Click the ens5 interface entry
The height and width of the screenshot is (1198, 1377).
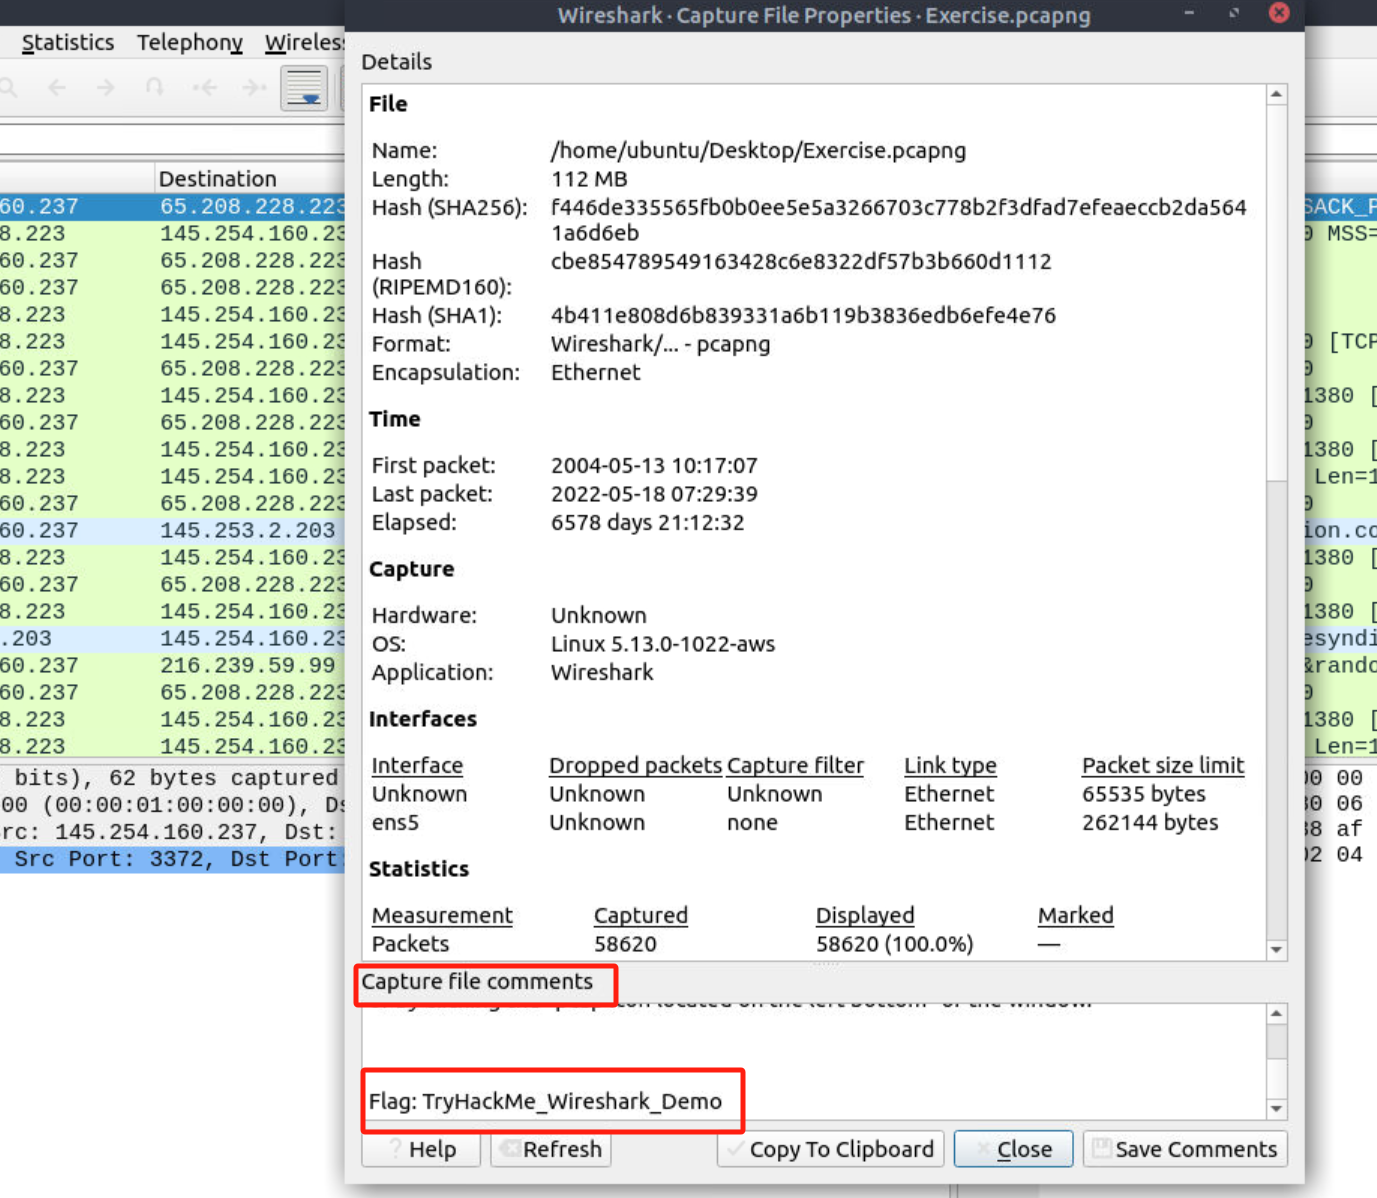(x=395, y=822)
